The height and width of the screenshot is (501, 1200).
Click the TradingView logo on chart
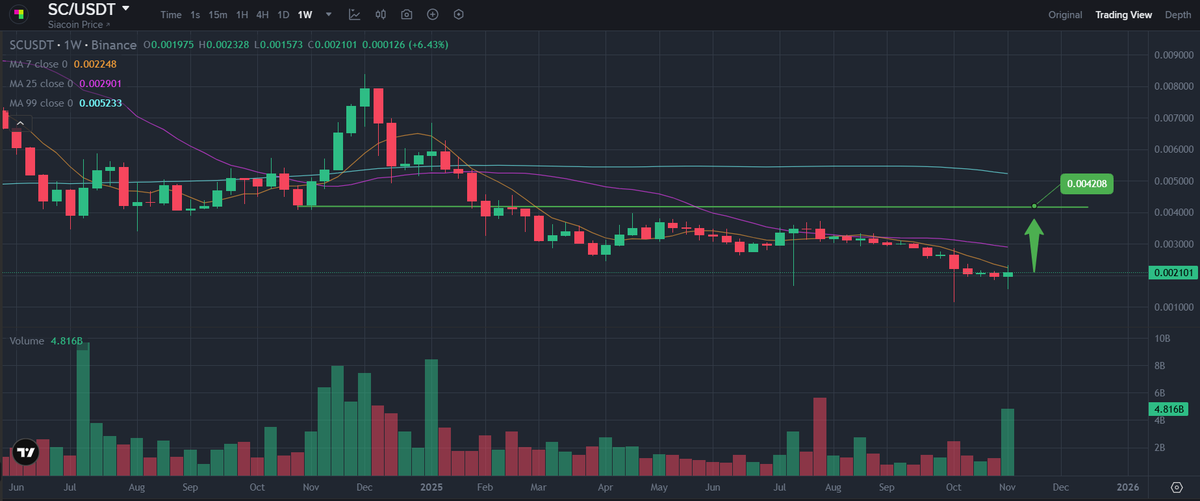pos(26,453)
